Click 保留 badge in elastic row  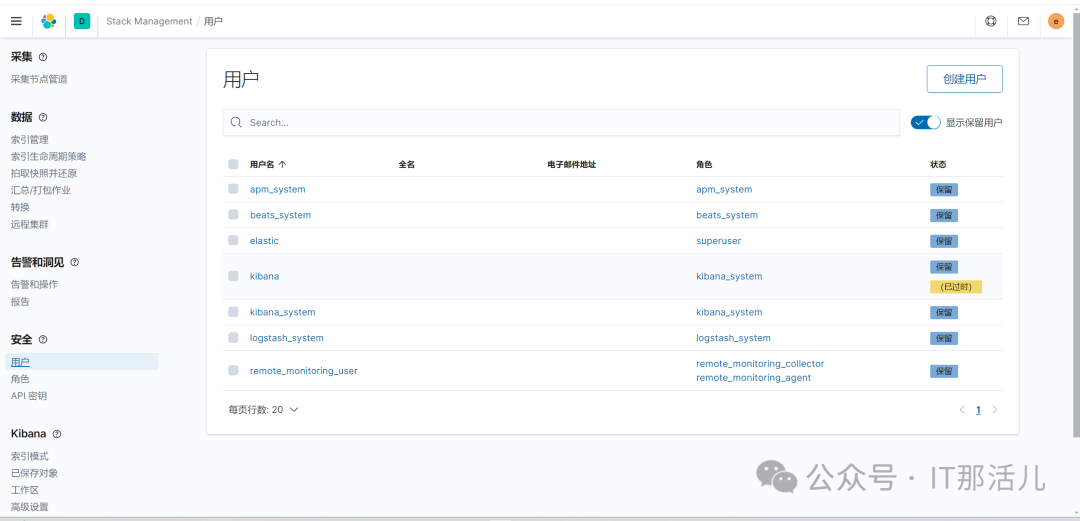[944, 241]
